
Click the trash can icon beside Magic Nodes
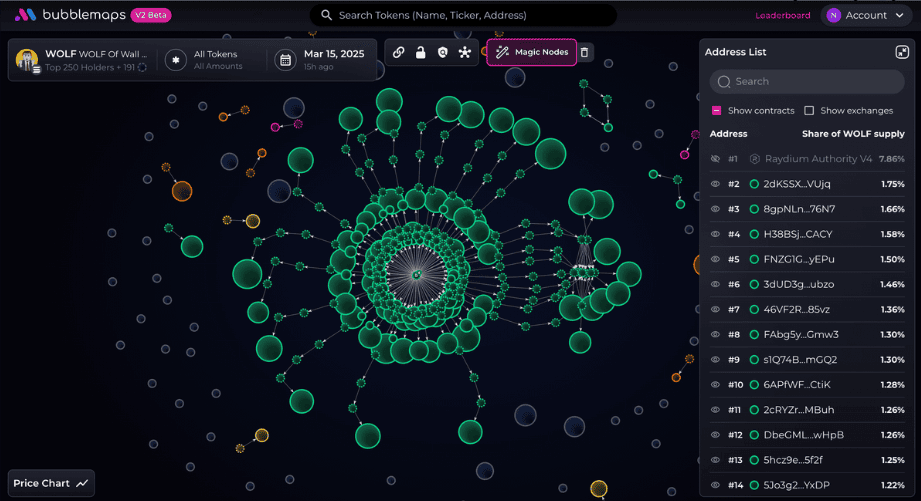click(585, 52)
